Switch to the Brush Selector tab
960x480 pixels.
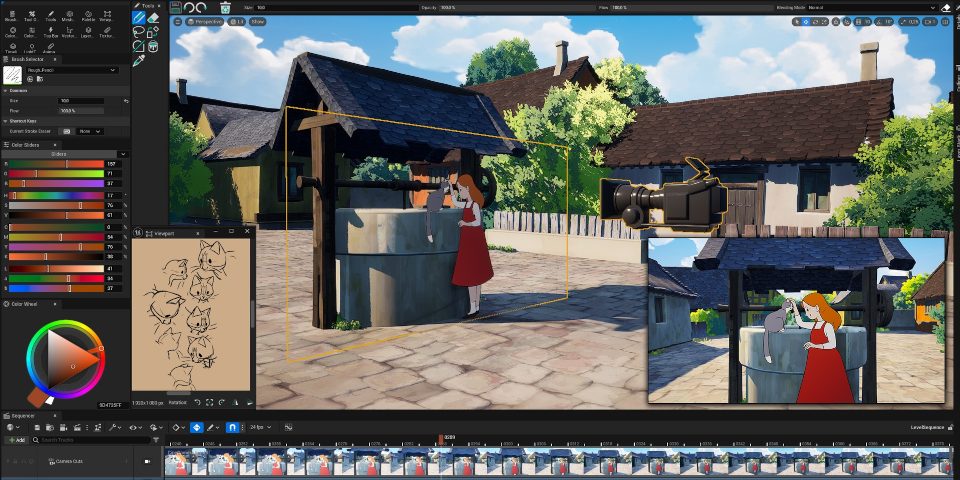point(25,59)
